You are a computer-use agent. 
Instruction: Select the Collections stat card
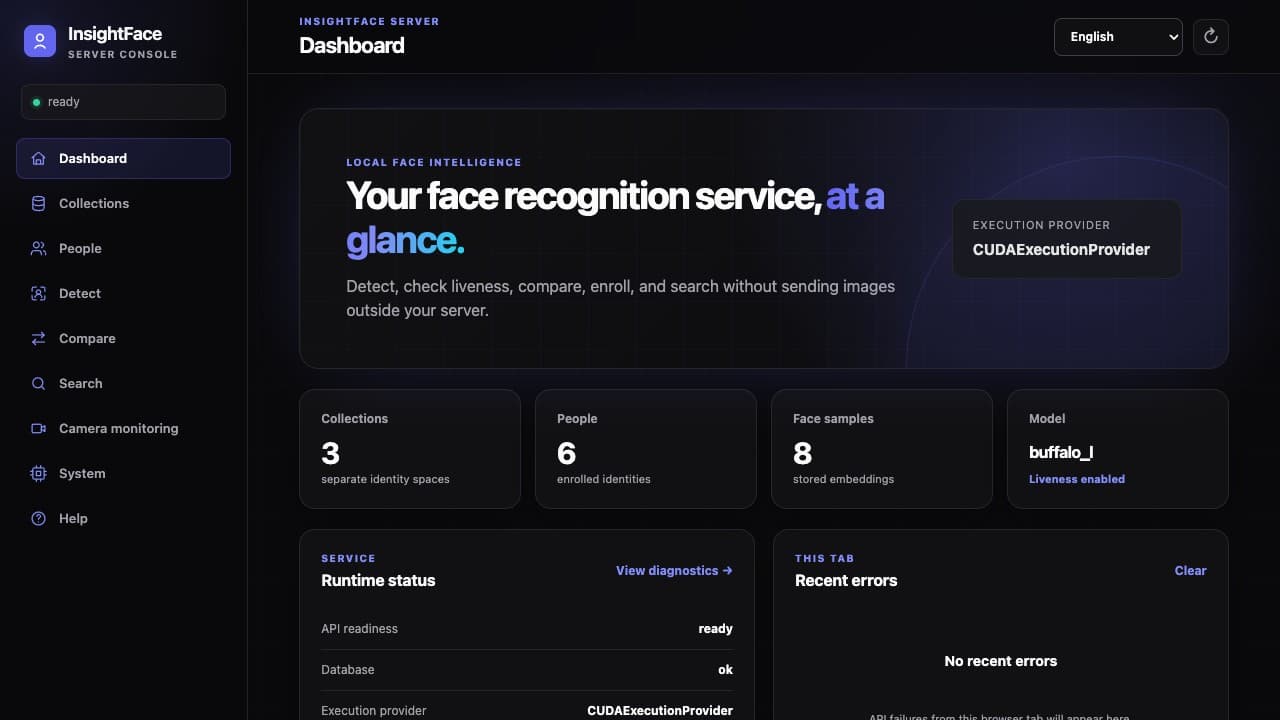(410, 449)
